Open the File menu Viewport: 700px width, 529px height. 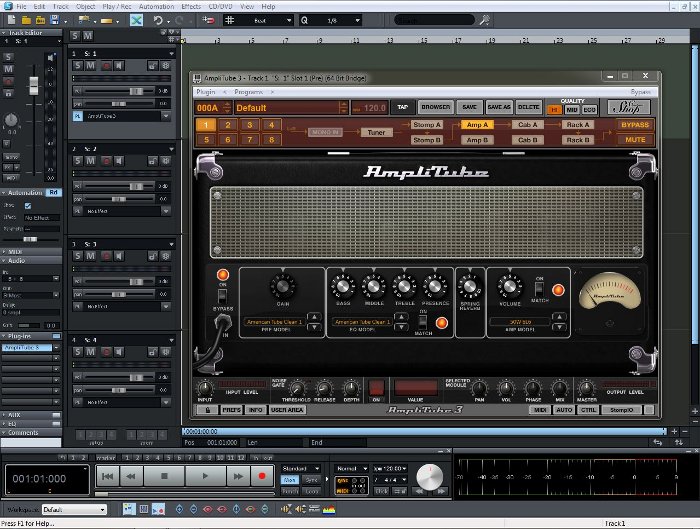tap(21, 6)
